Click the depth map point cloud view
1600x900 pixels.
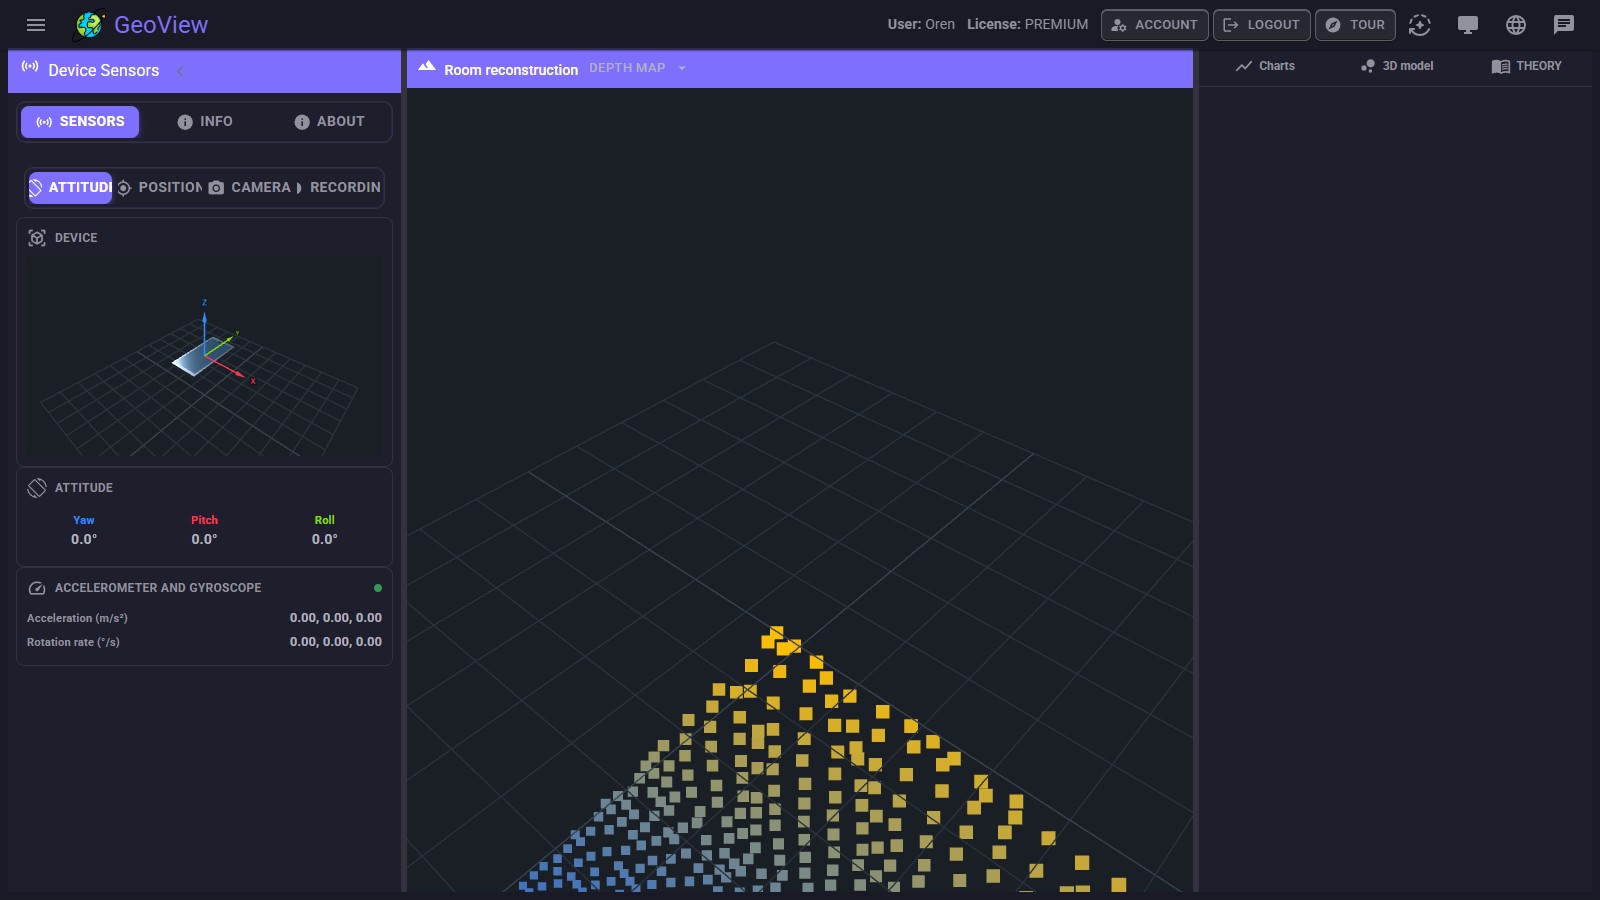tap(800, 490)
